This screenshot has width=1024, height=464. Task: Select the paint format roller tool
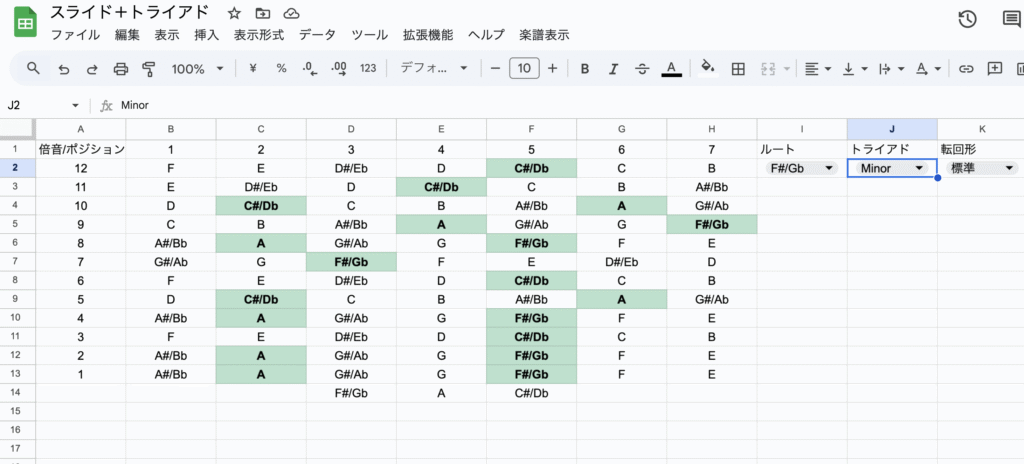point(150,69)
